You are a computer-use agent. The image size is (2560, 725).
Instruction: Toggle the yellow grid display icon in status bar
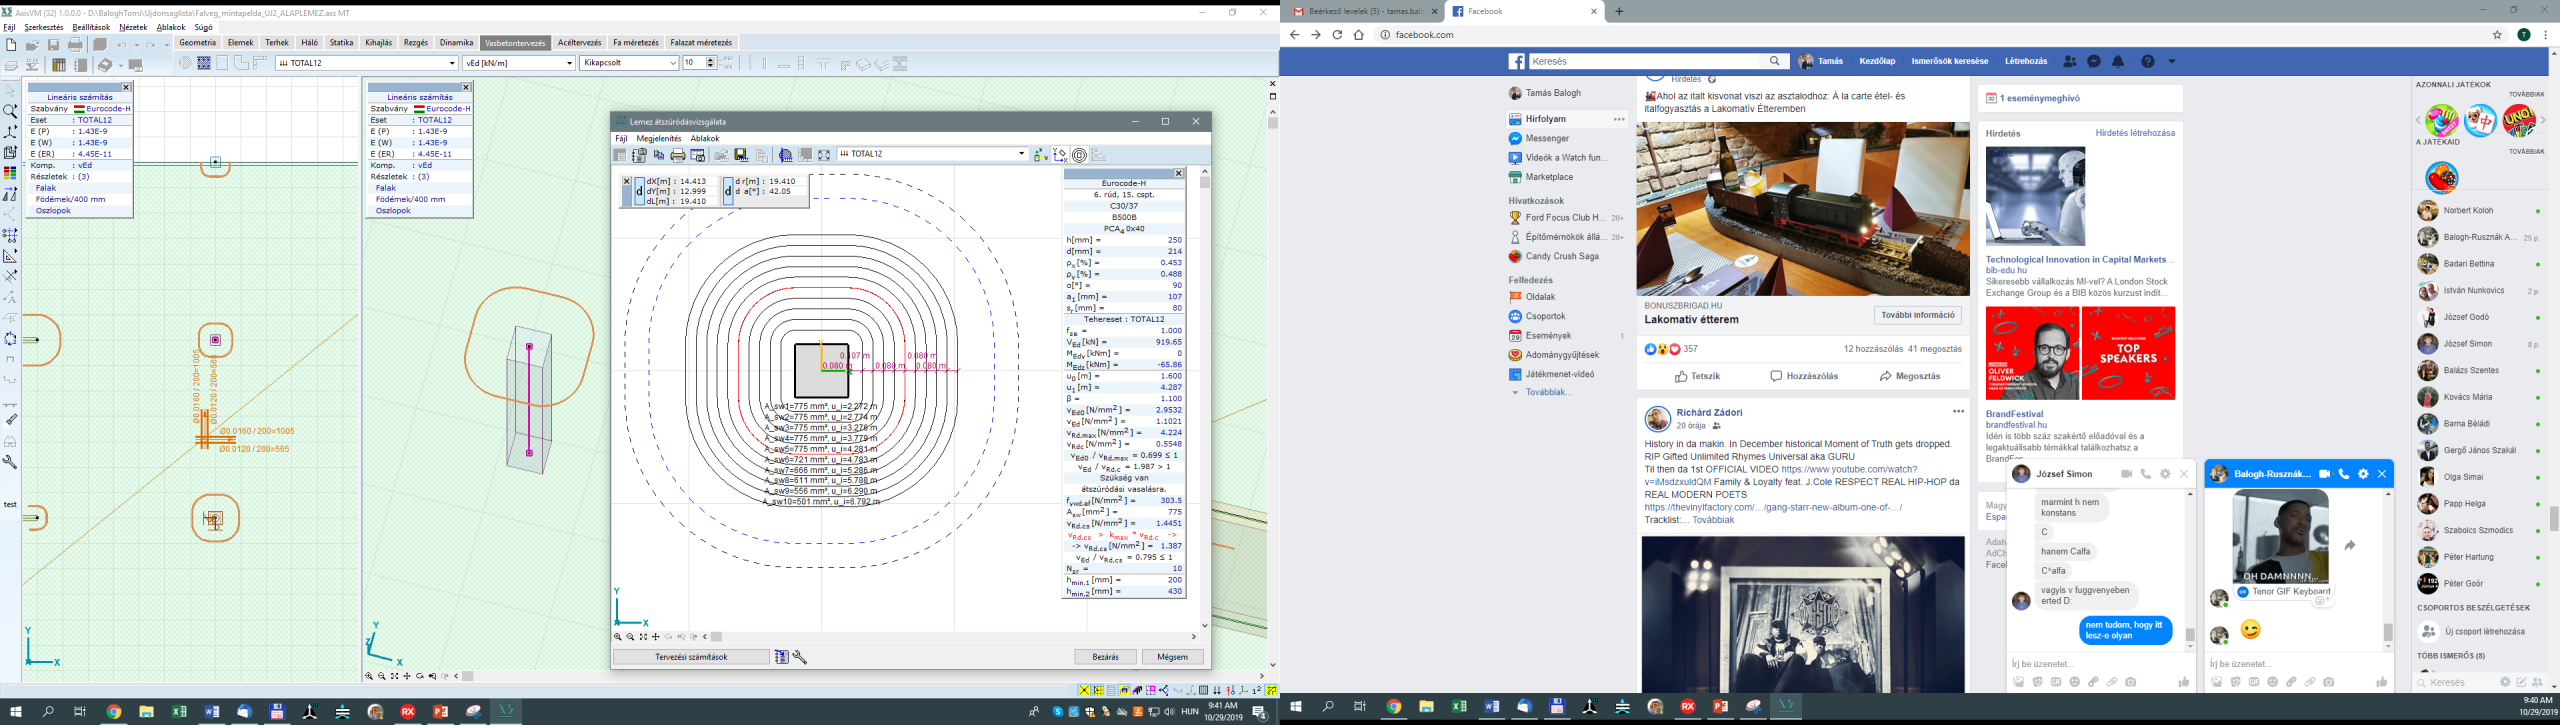[1098, 690]
